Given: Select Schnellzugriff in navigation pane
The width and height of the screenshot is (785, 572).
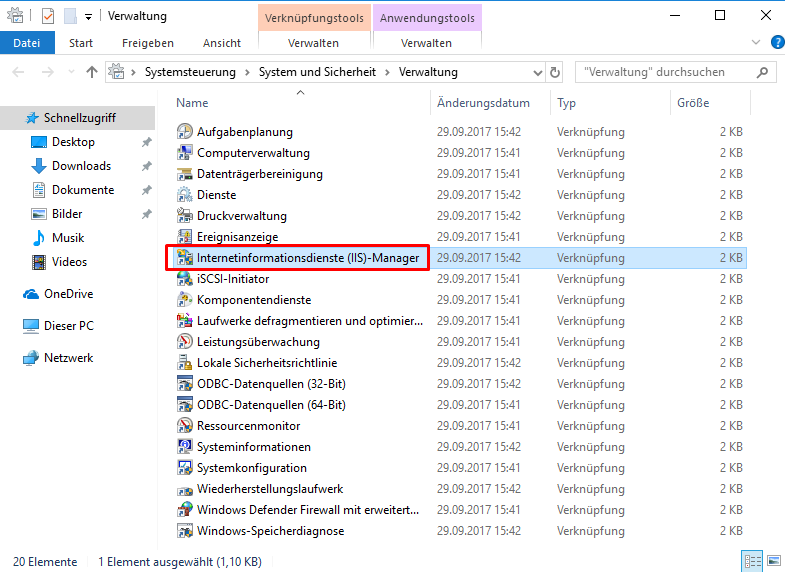Looking at the screenshot, I should (78, 118).
